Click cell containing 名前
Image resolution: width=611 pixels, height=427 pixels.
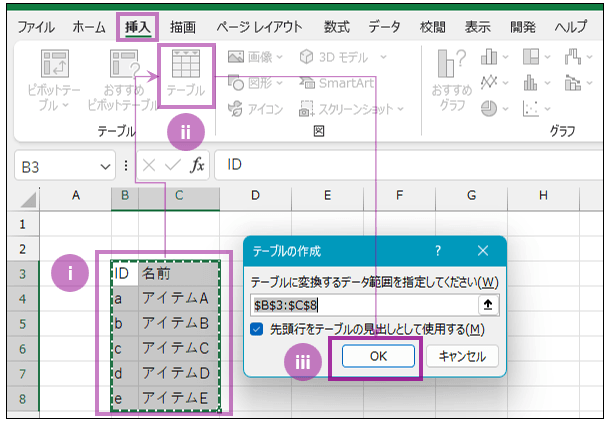pyautogui.click(x=179, y=274)
